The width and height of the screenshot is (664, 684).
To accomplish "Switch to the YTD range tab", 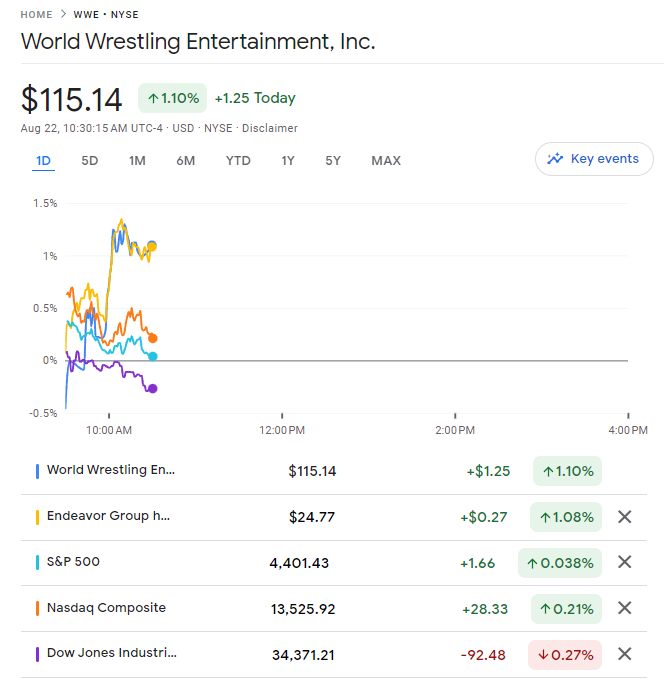I will click(238, 161).
